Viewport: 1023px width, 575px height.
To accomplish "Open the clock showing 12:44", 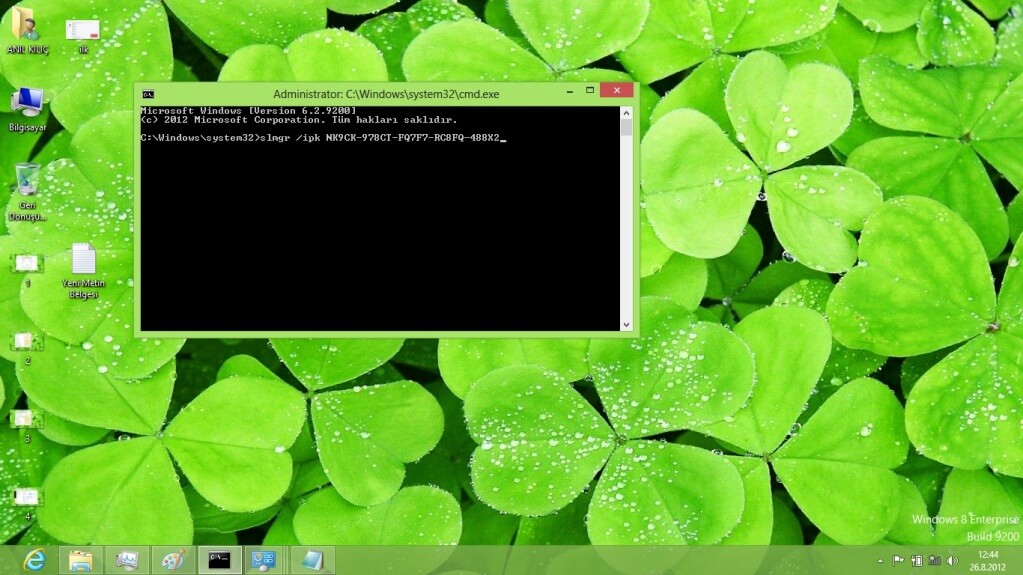I will click(988, 560).
